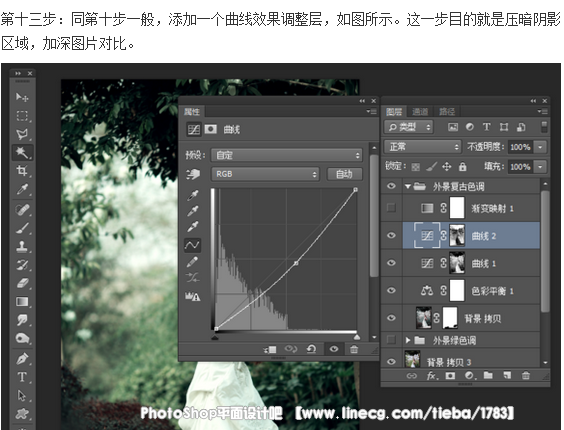Click the 自动 auto button
Viewport: 564px width, 430px height.
(x=344, y=174)
